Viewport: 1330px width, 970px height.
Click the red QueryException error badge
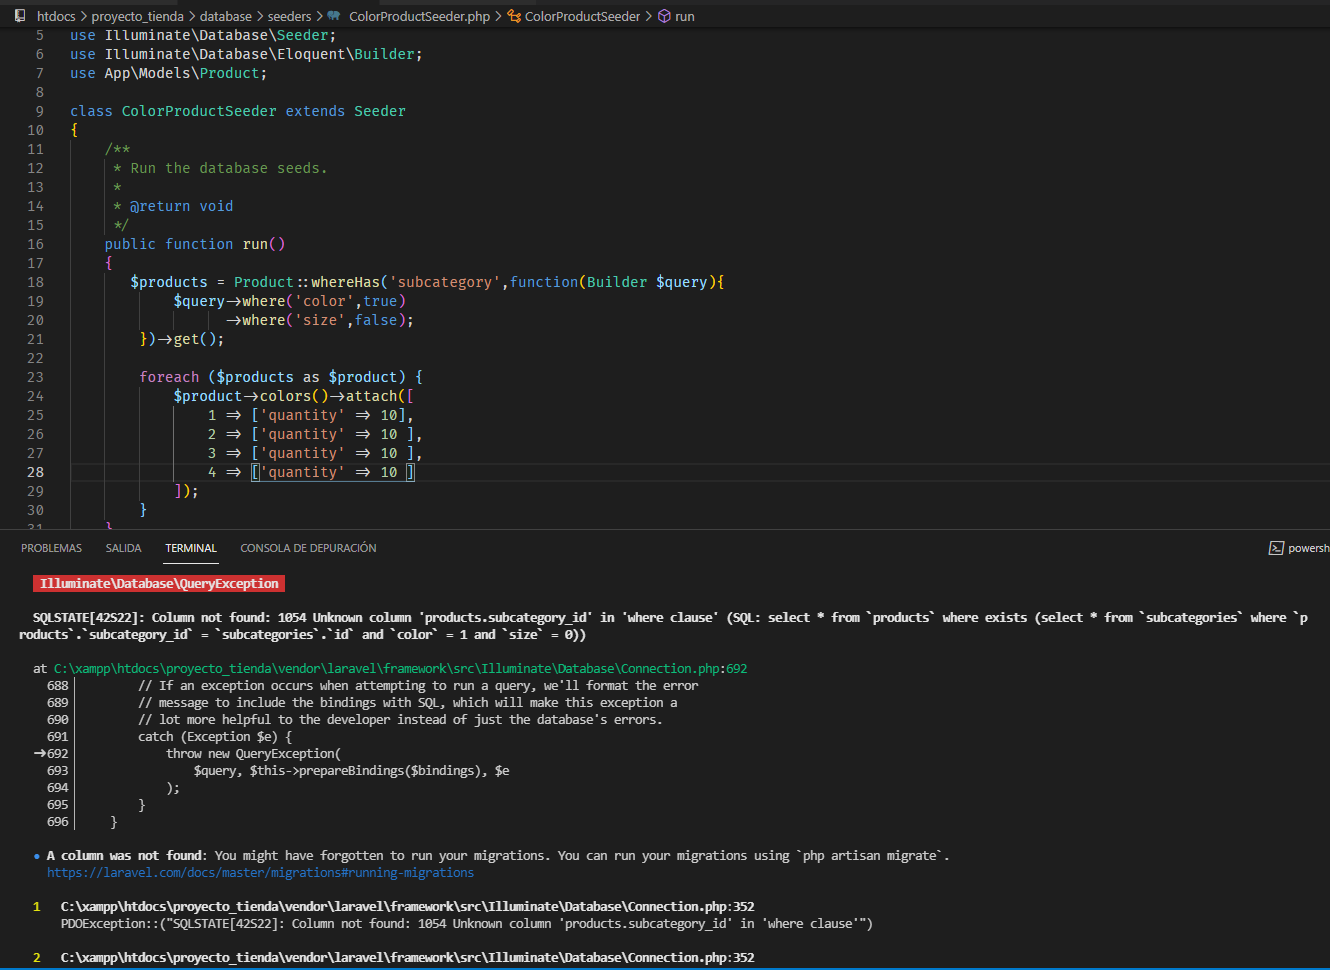(x=159, y=584)
